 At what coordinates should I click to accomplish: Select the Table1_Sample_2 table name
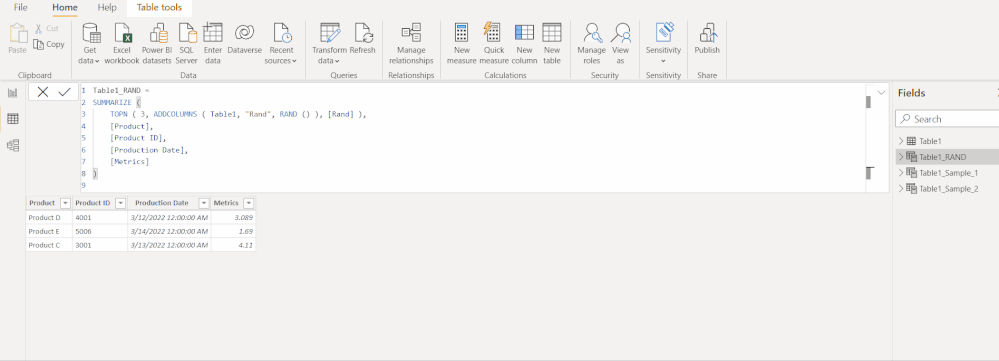tap(949, 188)
